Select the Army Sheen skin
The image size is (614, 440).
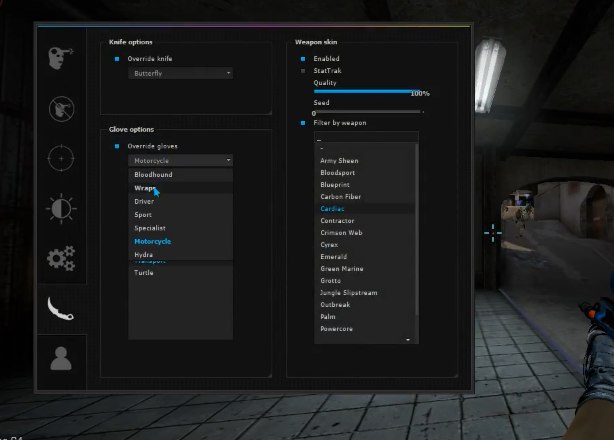[365, 160]
